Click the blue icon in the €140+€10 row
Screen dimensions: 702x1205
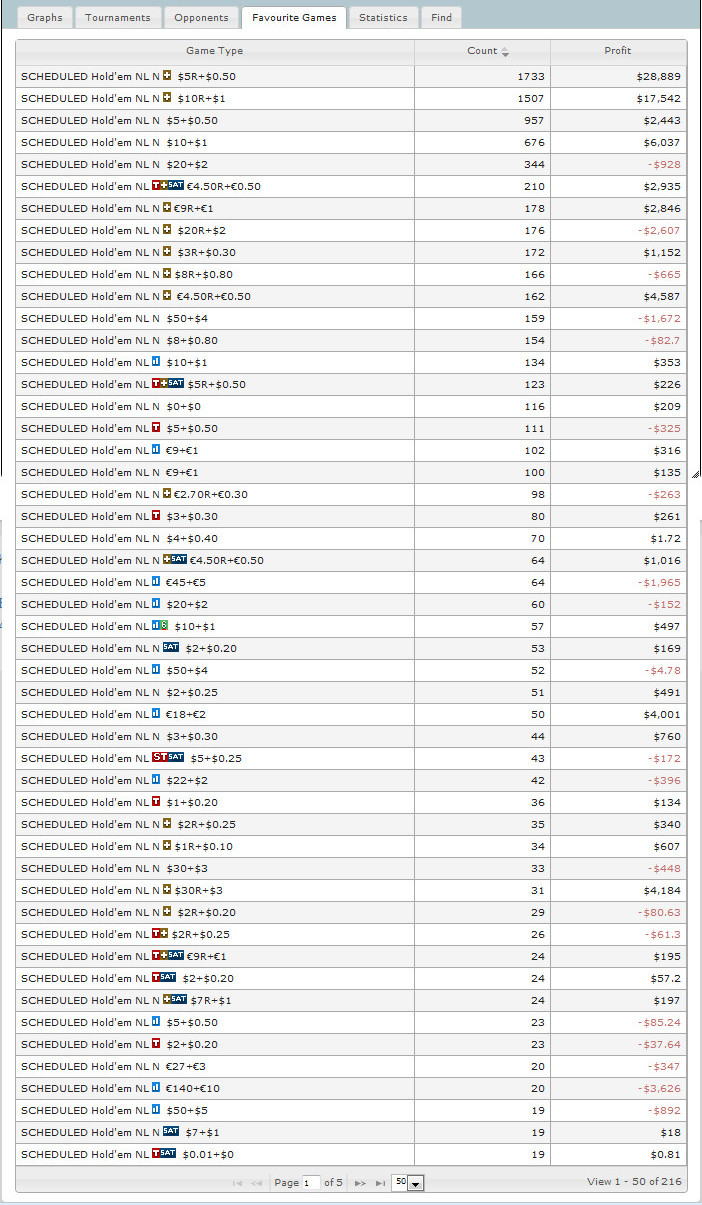pyautogui.click(x=156, y=1088)
